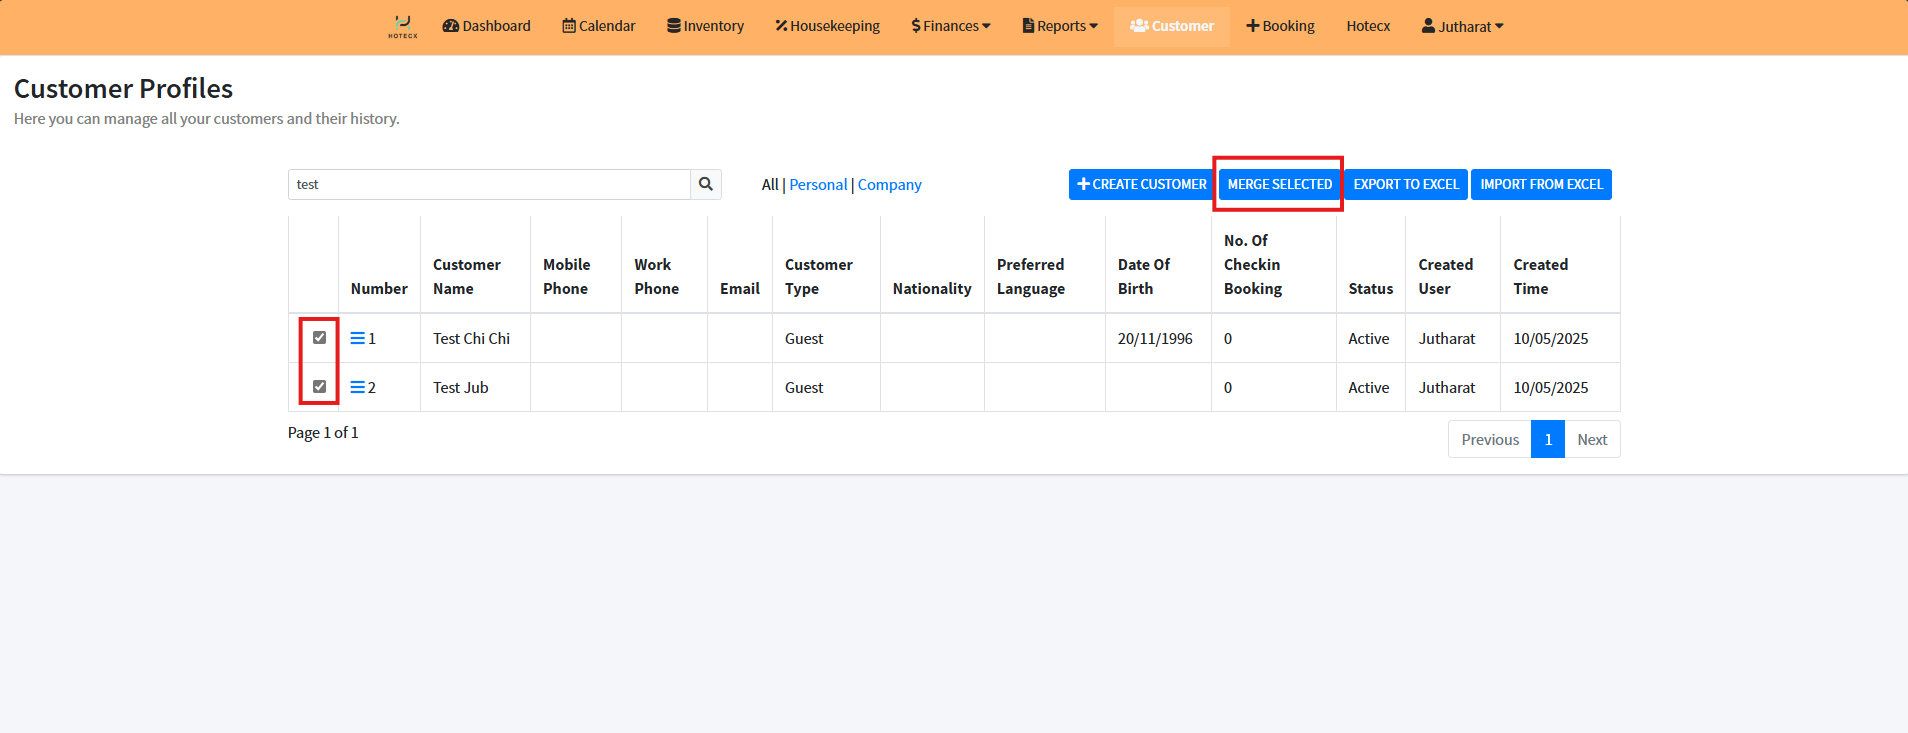Viewport: 1908px width, 733px height.
Task: Filter customers by Company link
Action: point(889,185)
